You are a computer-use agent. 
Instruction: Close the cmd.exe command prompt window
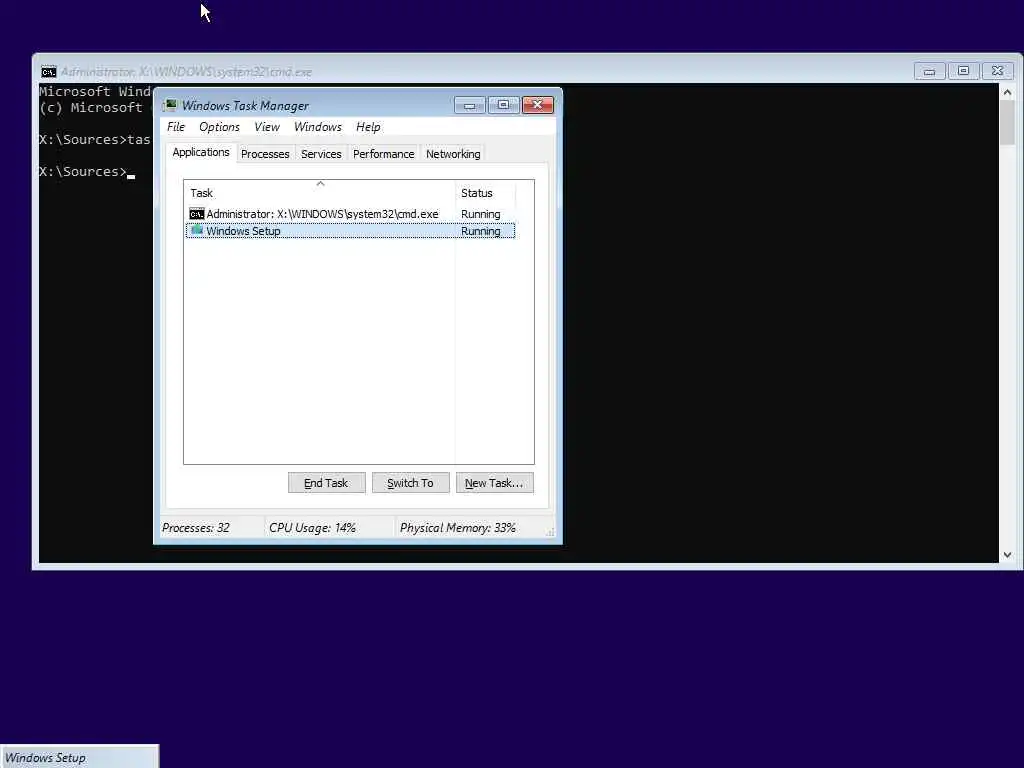(997, 71)
